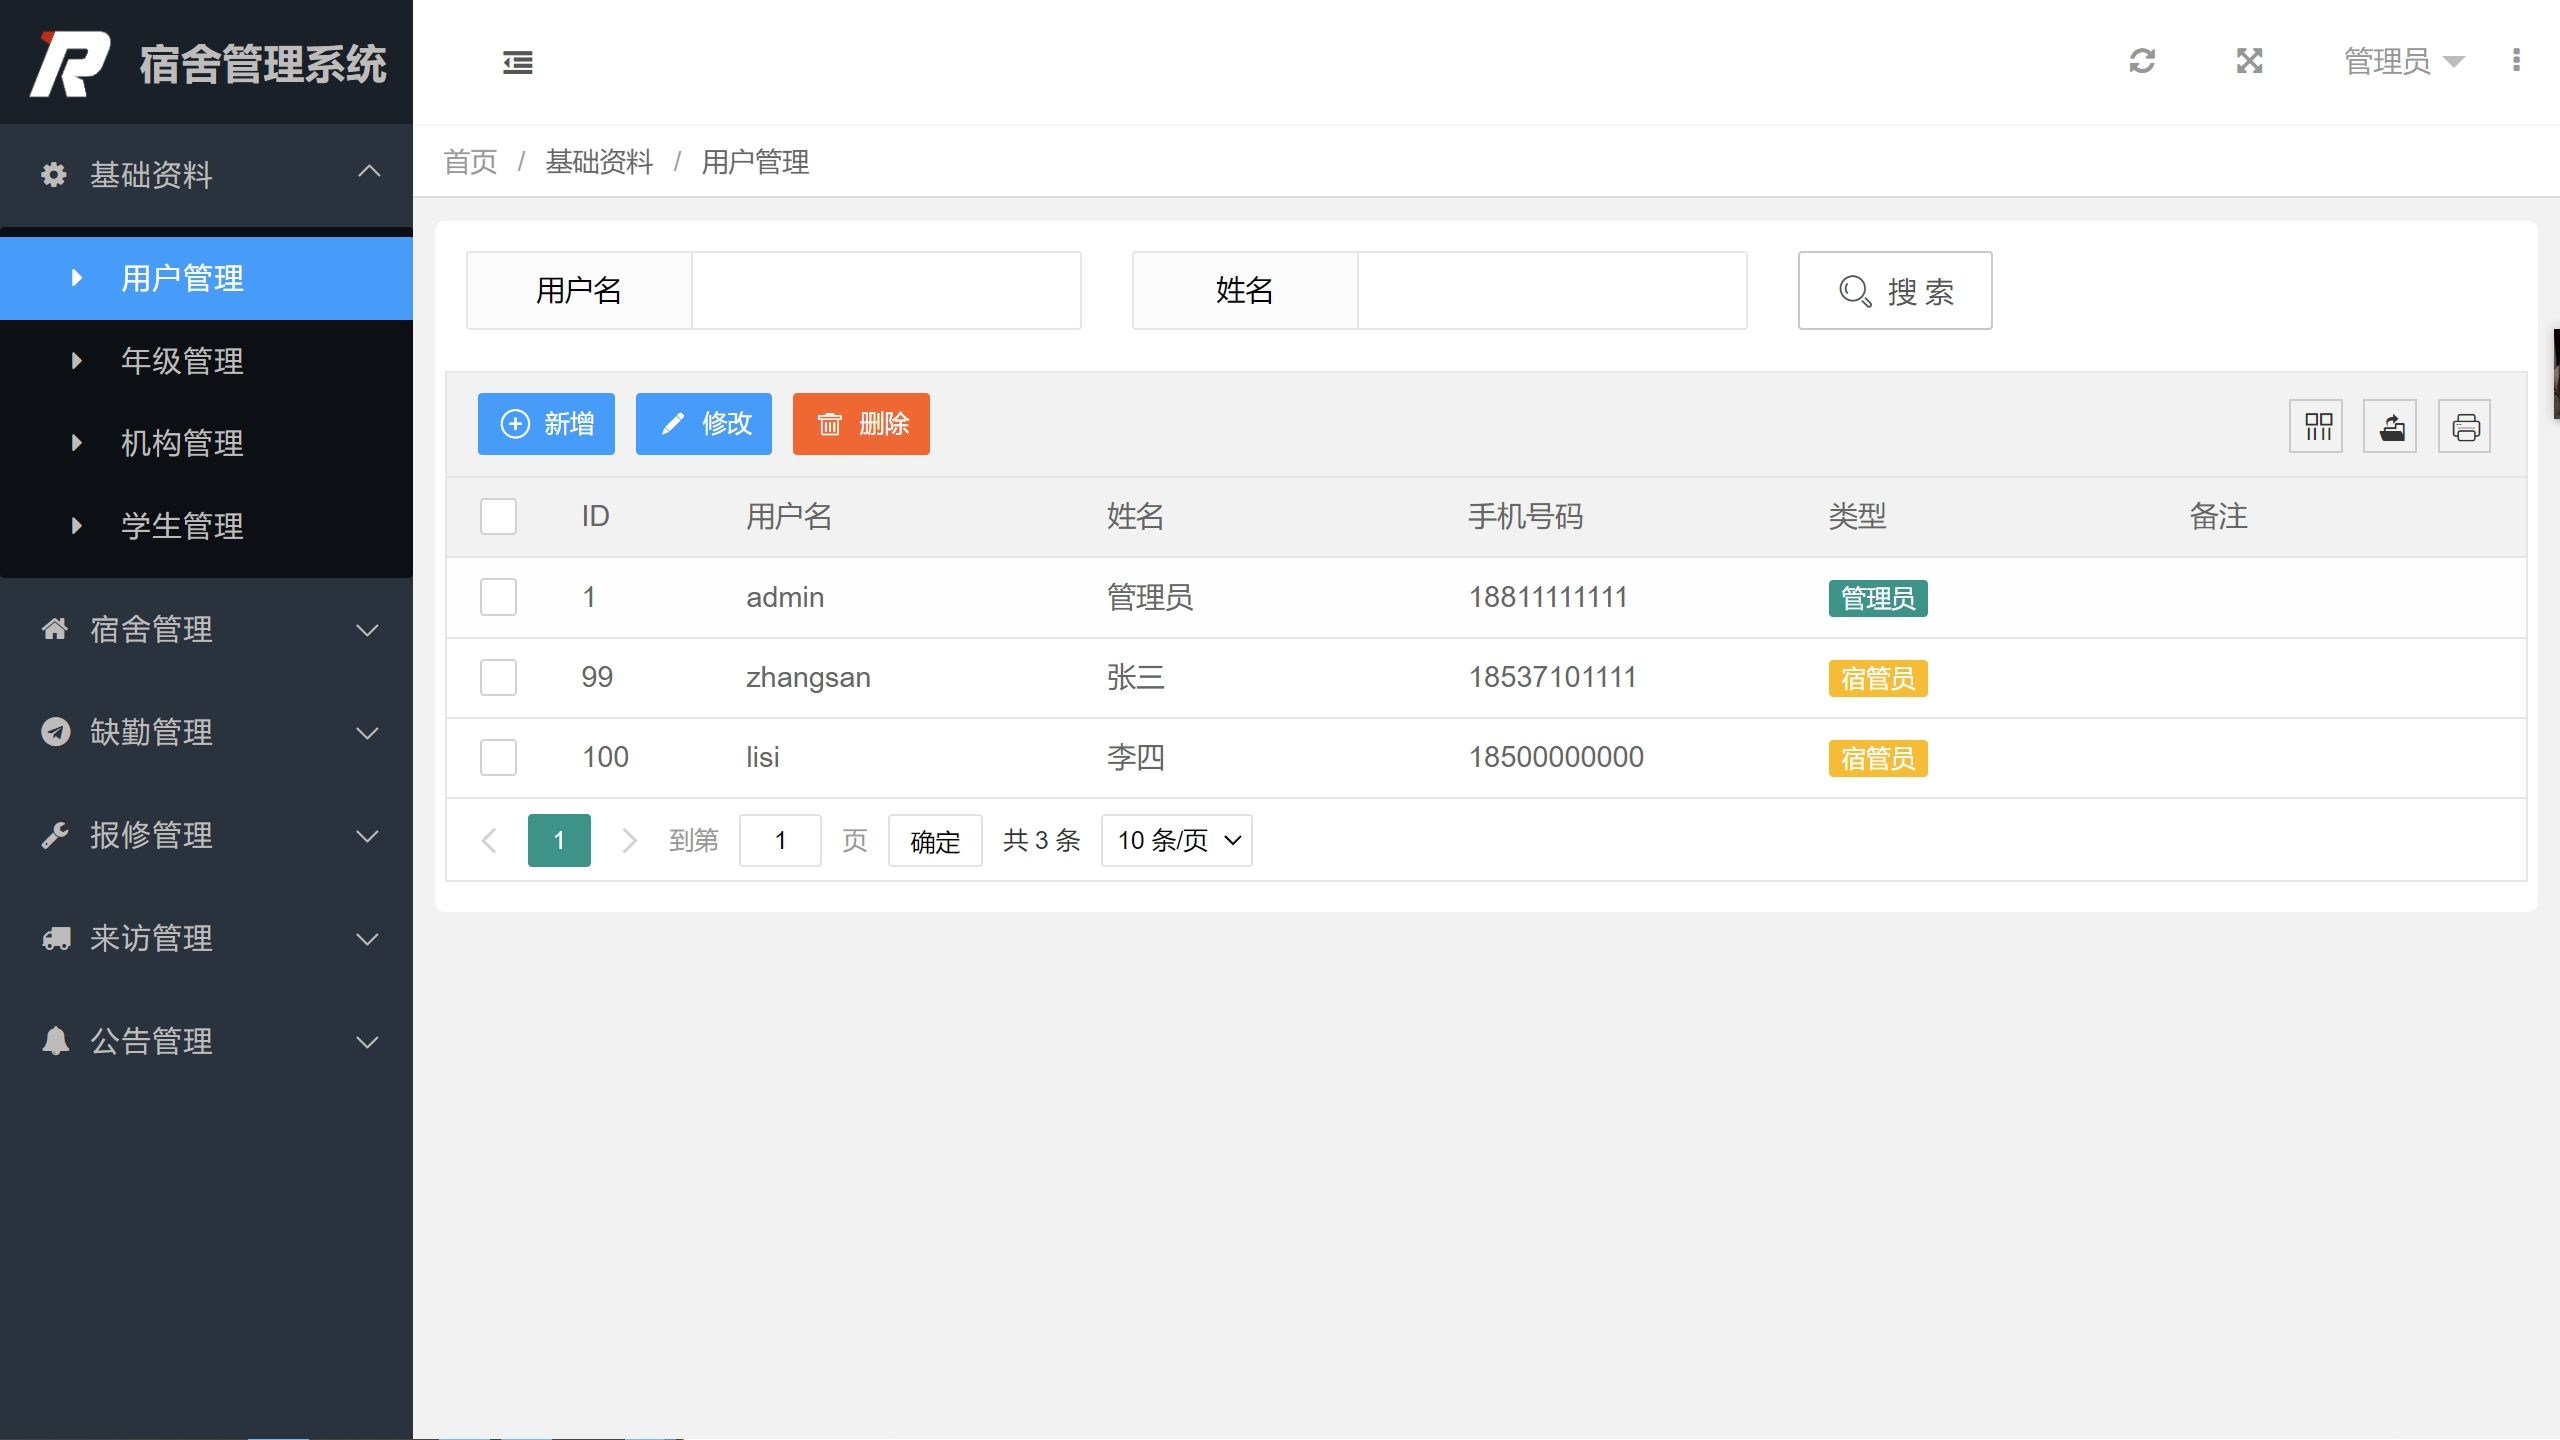
Task: Go to next page arrow in pagination
Action: tap(629, 840)
